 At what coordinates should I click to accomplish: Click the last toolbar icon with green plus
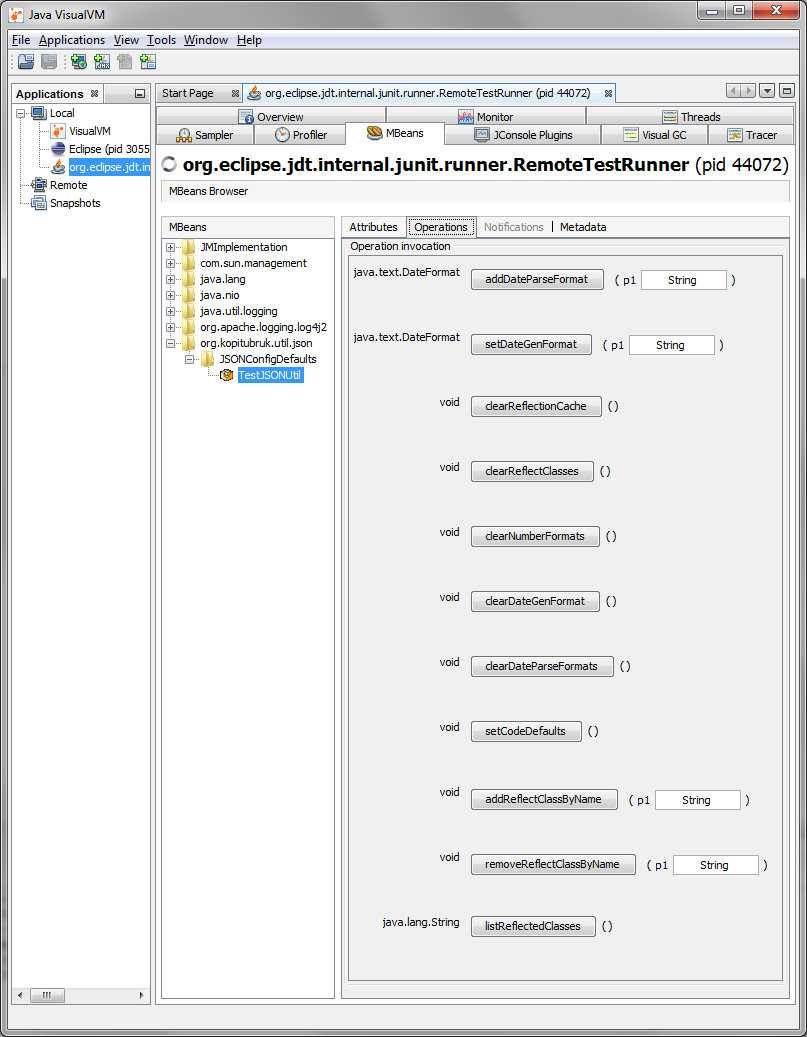(x=148, y=62)
